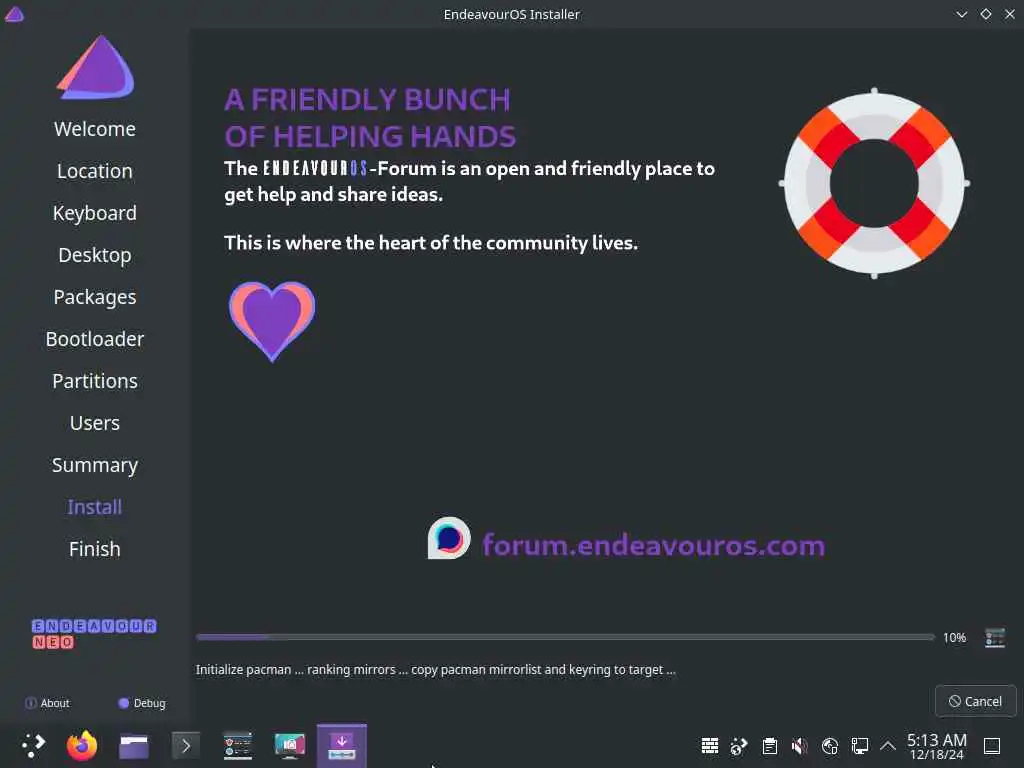The image size is (1024, 768).
Task: Click the lifebuoy illustration
Action: click(874, 184)
